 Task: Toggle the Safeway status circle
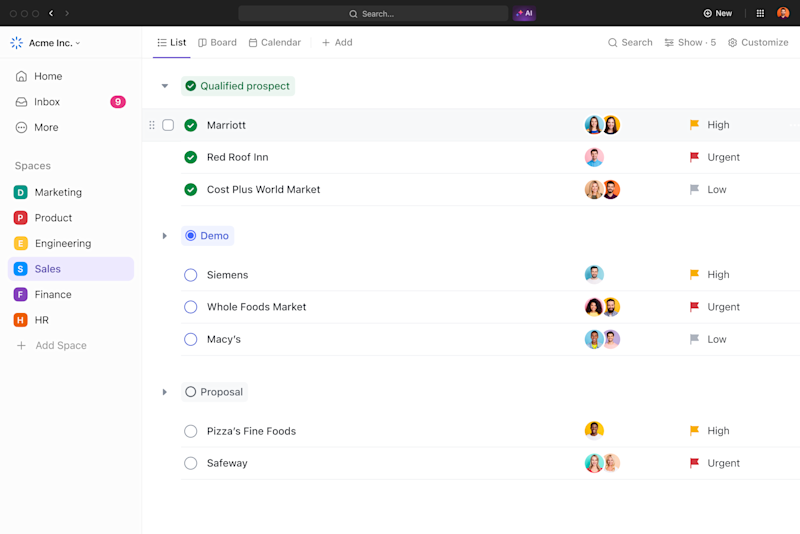(x=191, y=463)
